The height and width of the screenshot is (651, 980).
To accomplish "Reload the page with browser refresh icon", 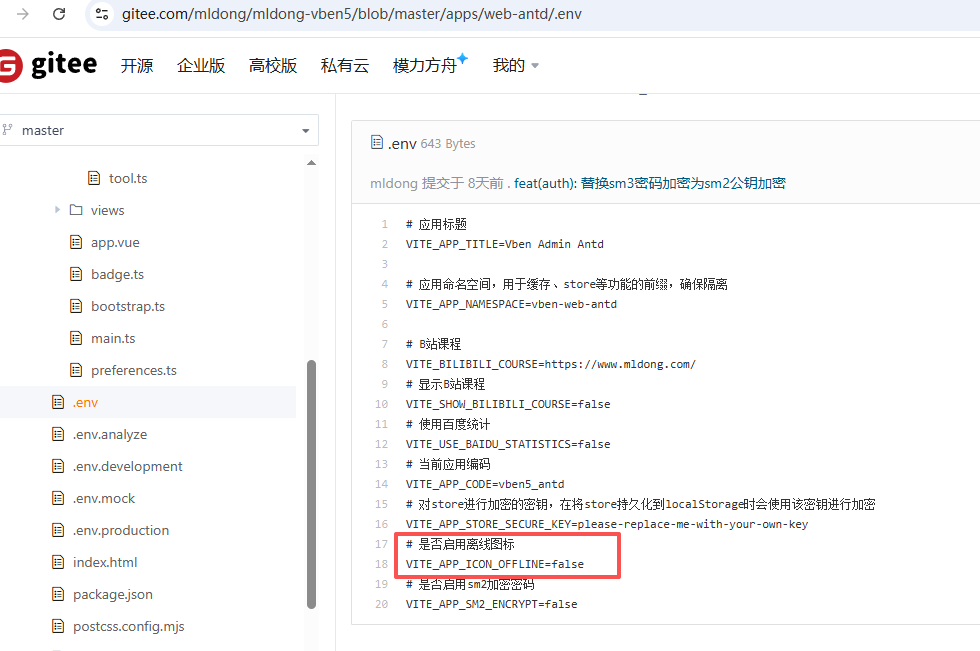I will tap(59, 14).
